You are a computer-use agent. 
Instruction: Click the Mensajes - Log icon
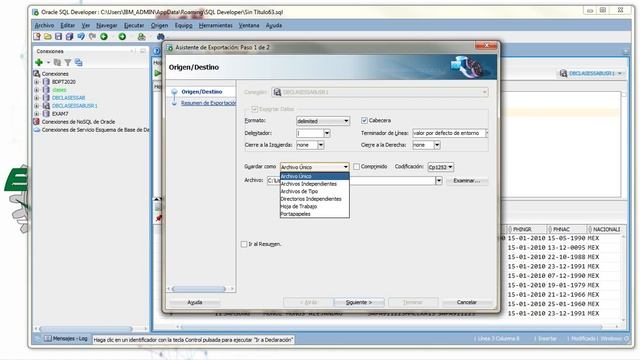48,339
